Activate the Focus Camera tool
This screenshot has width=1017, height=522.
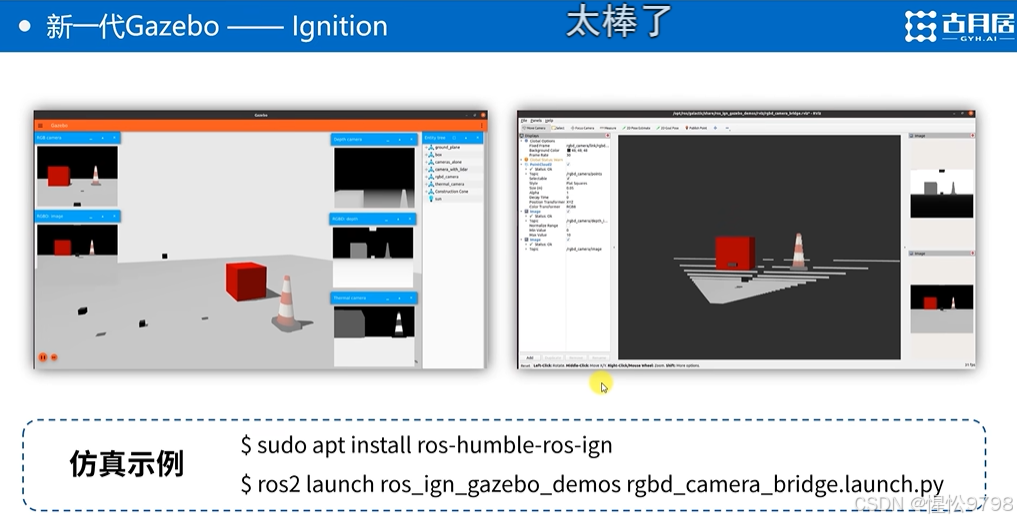point(582,128)
